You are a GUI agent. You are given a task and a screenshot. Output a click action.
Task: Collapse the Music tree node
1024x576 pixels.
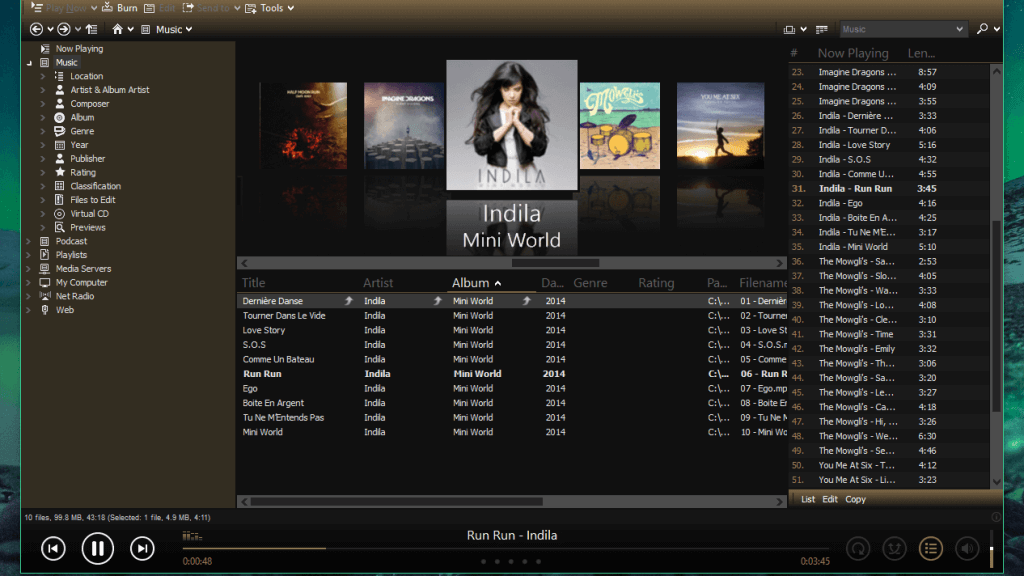[29, 63]
